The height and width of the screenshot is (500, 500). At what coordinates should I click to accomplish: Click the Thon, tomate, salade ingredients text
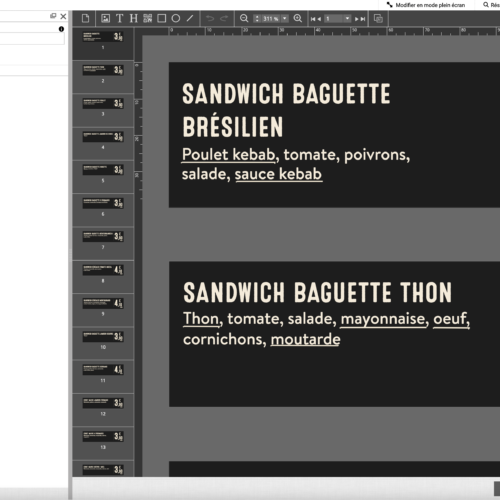click(x=326, y=329)
